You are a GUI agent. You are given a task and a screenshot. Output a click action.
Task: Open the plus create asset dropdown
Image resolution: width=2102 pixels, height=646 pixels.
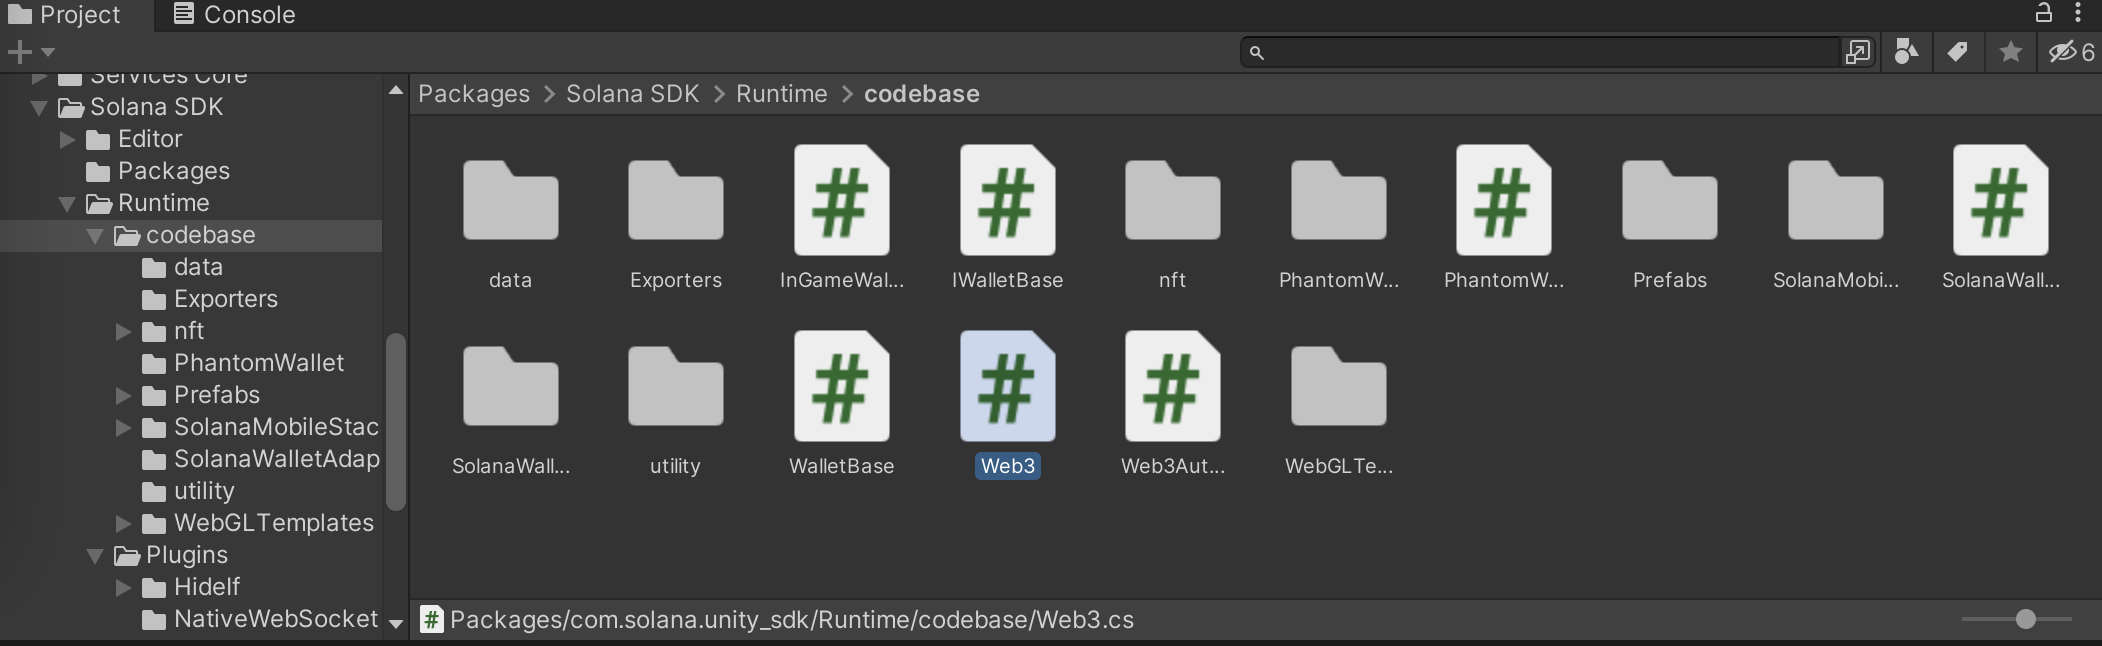coord(30,52)
